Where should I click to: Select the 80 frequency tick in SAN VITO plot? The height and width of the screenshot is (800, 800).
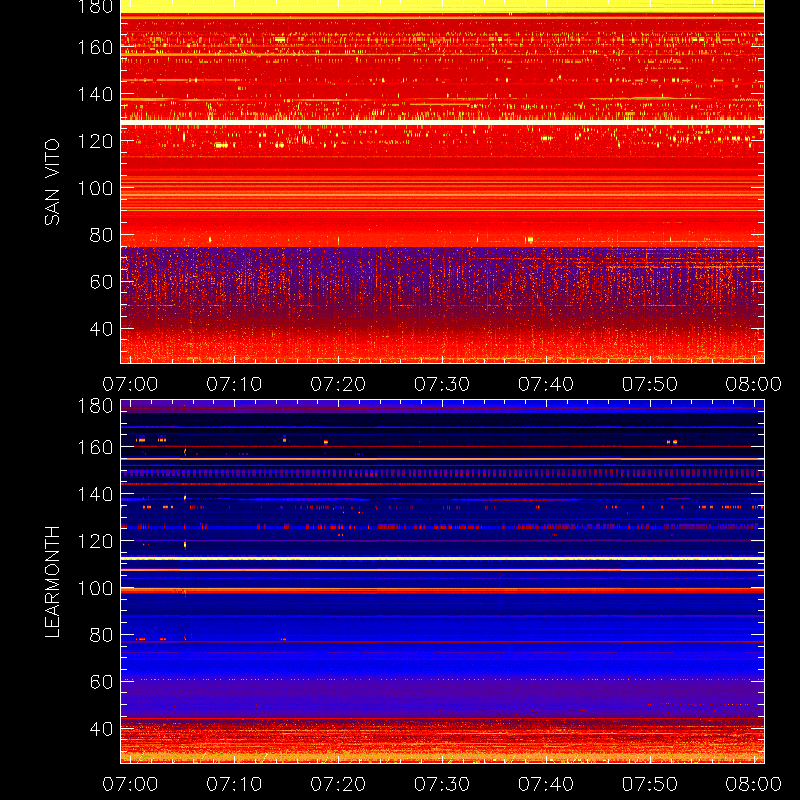point(101,235)
